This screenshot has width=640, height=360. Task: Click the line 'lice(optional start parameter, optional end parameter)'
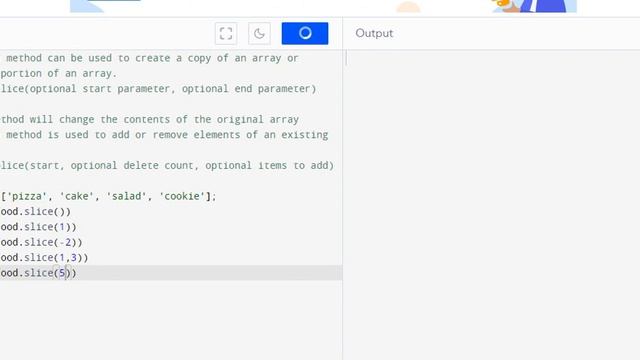click(x=158, y=89)
